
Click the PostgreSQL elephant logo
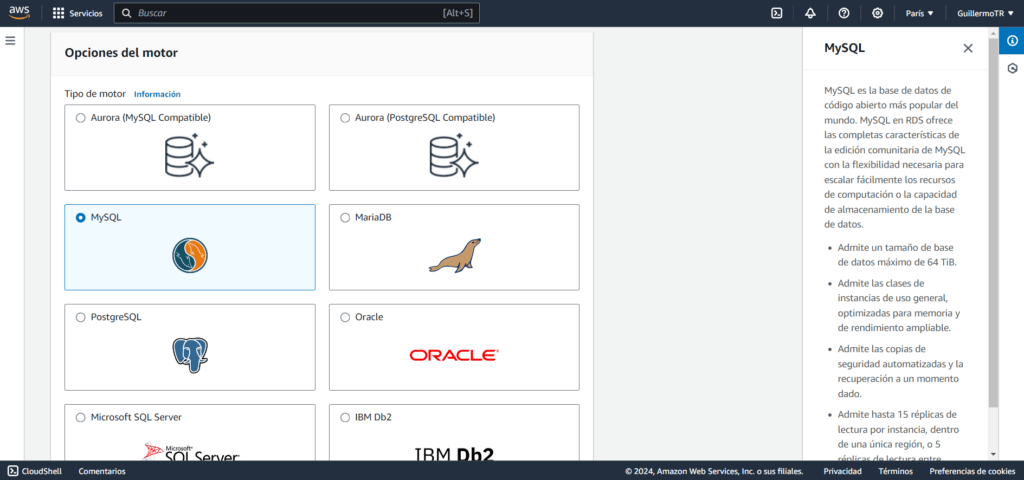(190, 355)
